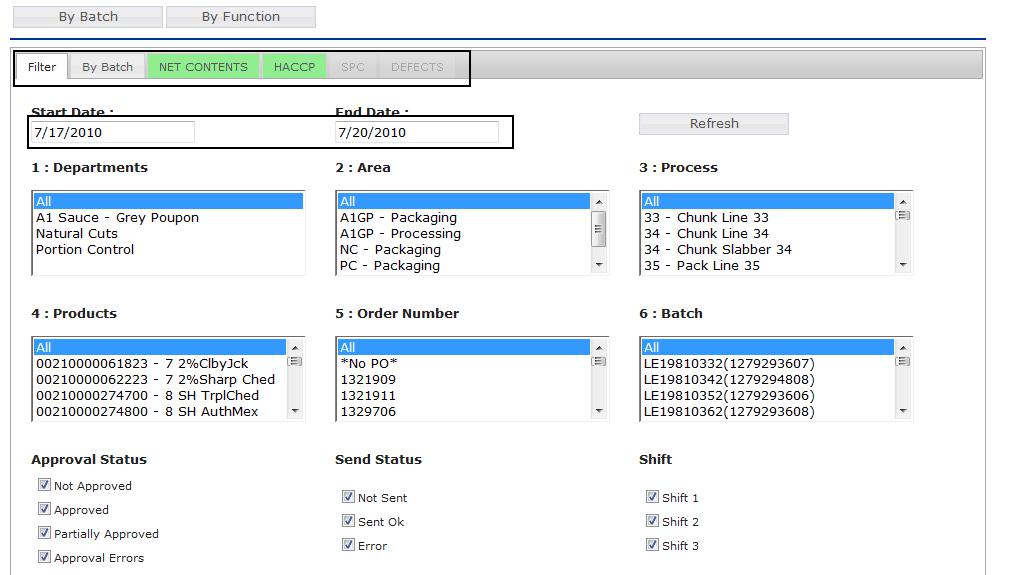Toggle the Sent Ok checkbox
This screenshot has width=1017, height=575.
click(x=348, y=521)
